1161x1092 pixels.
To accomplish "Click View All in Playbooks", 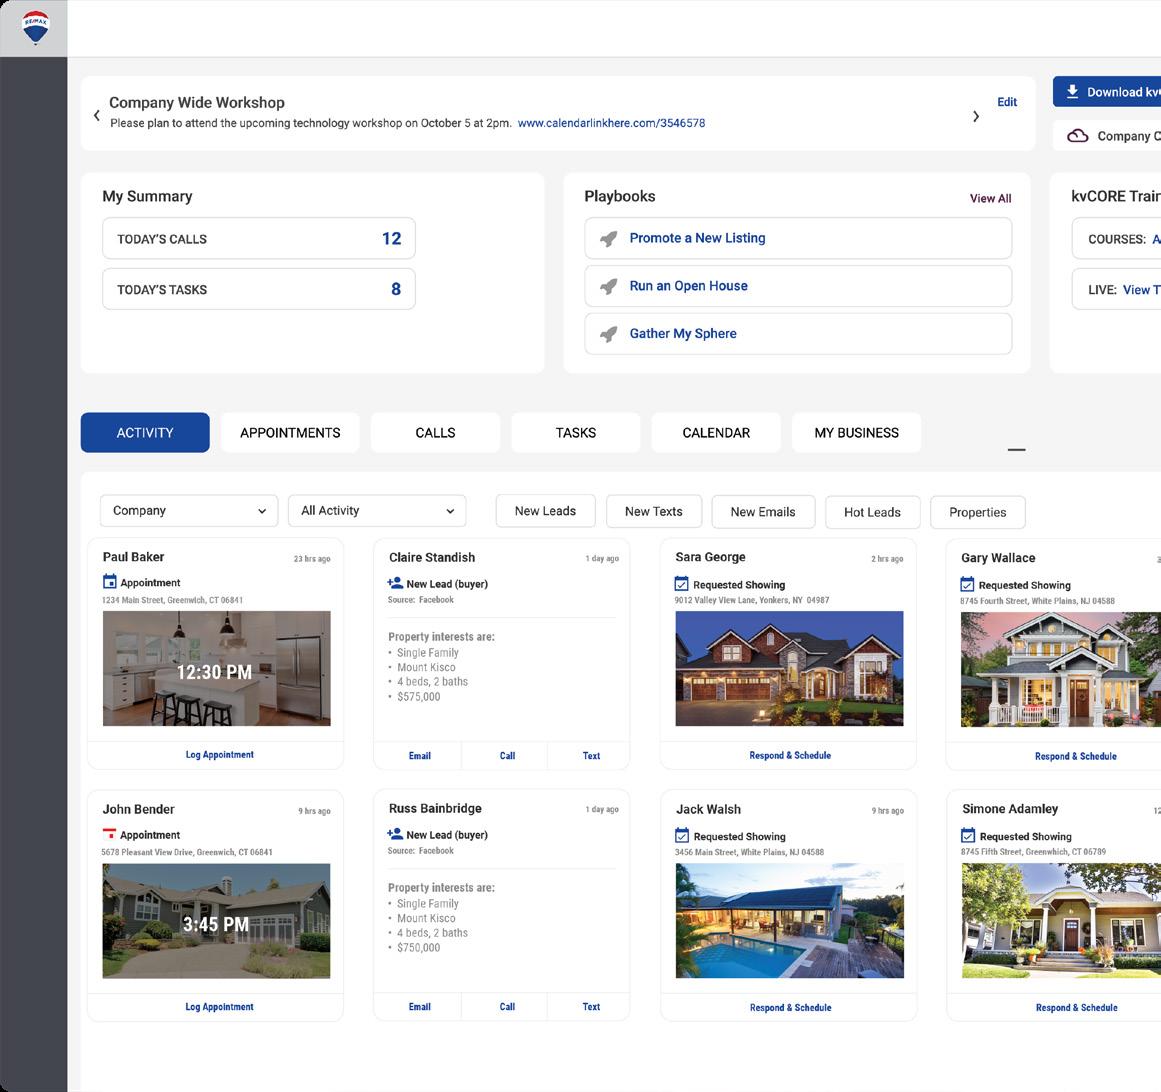I will click(991, 198).
